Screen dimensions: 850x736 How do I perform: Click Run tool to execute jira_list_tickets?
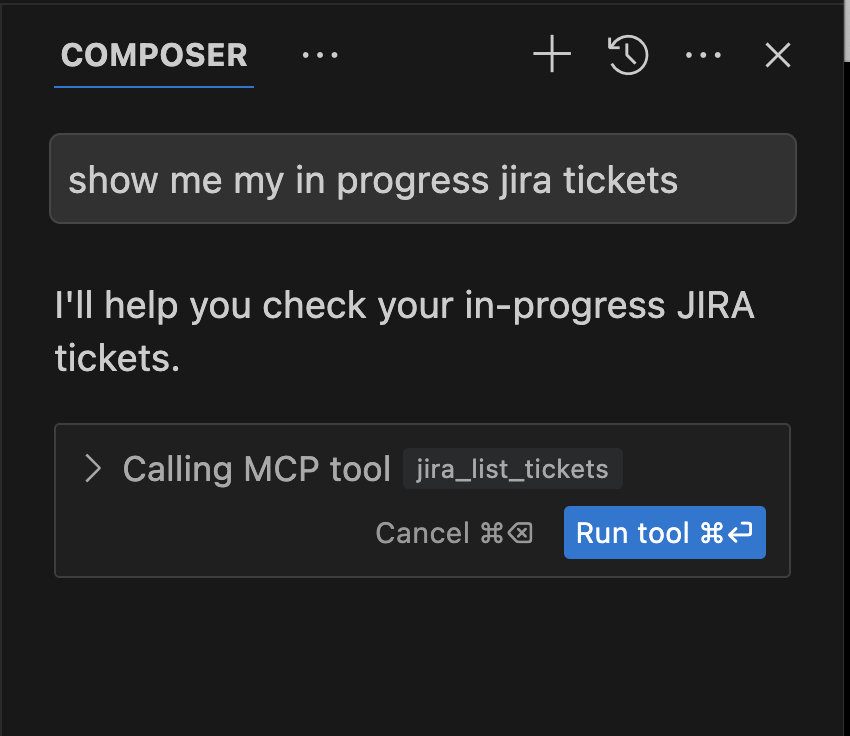tap(664, 532)
